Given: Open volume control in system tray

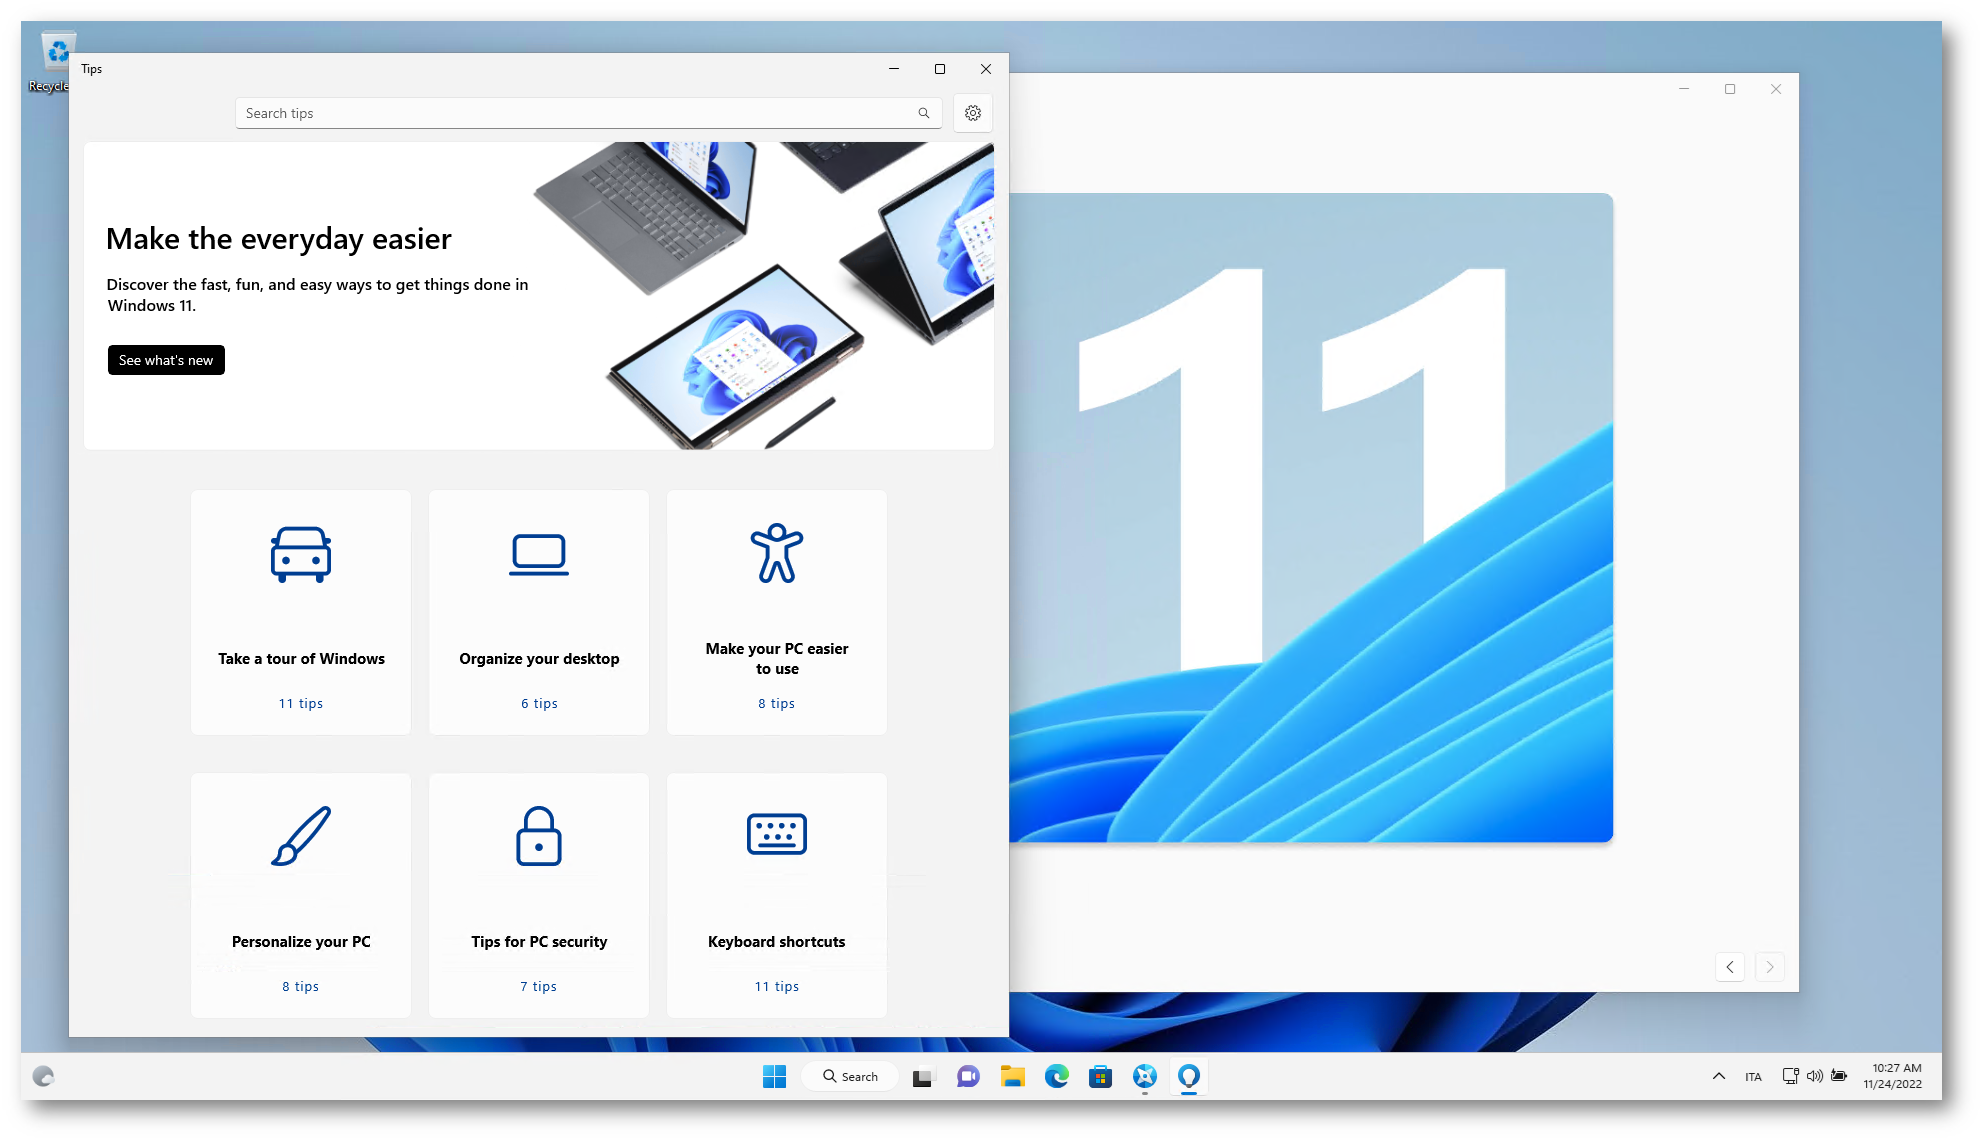Looking at the screenshot, I should (x=1814, y=1076).
